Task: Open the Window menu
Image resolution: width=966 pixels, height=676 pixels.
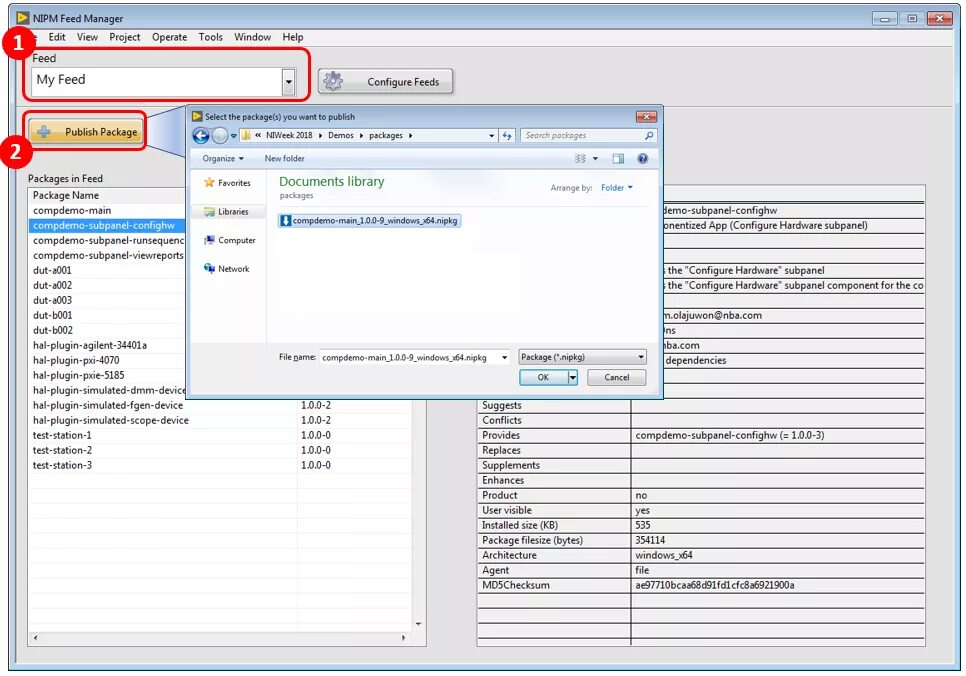Action: pos(252,37)
